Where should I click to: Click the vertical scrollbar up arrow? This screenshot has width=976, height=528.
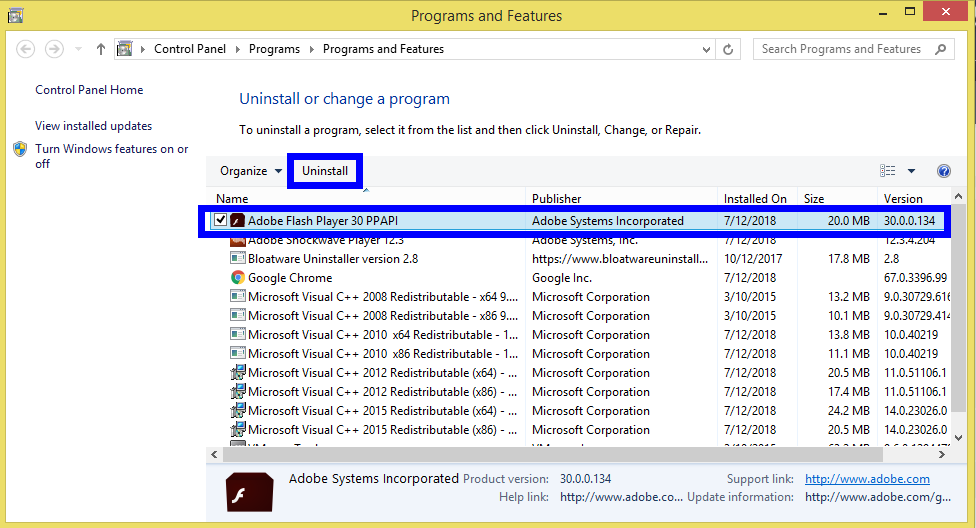(x=959, y=197)
